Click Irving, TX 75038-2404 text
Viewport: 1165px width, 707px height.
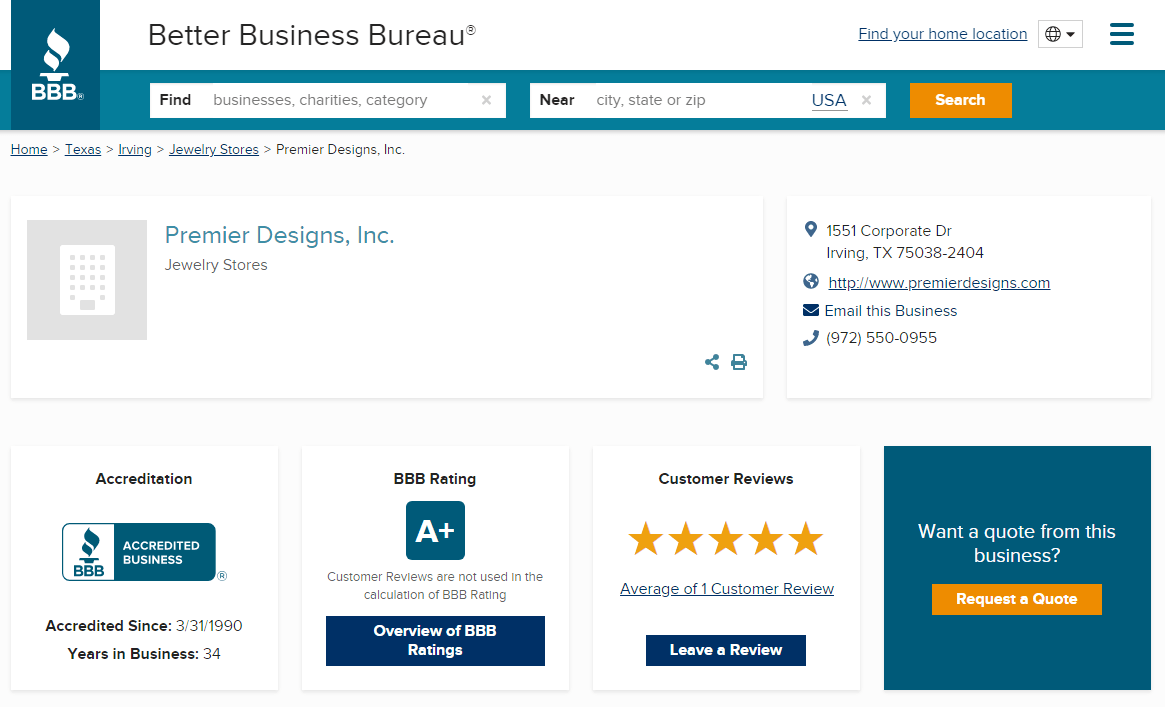point(905,253)
